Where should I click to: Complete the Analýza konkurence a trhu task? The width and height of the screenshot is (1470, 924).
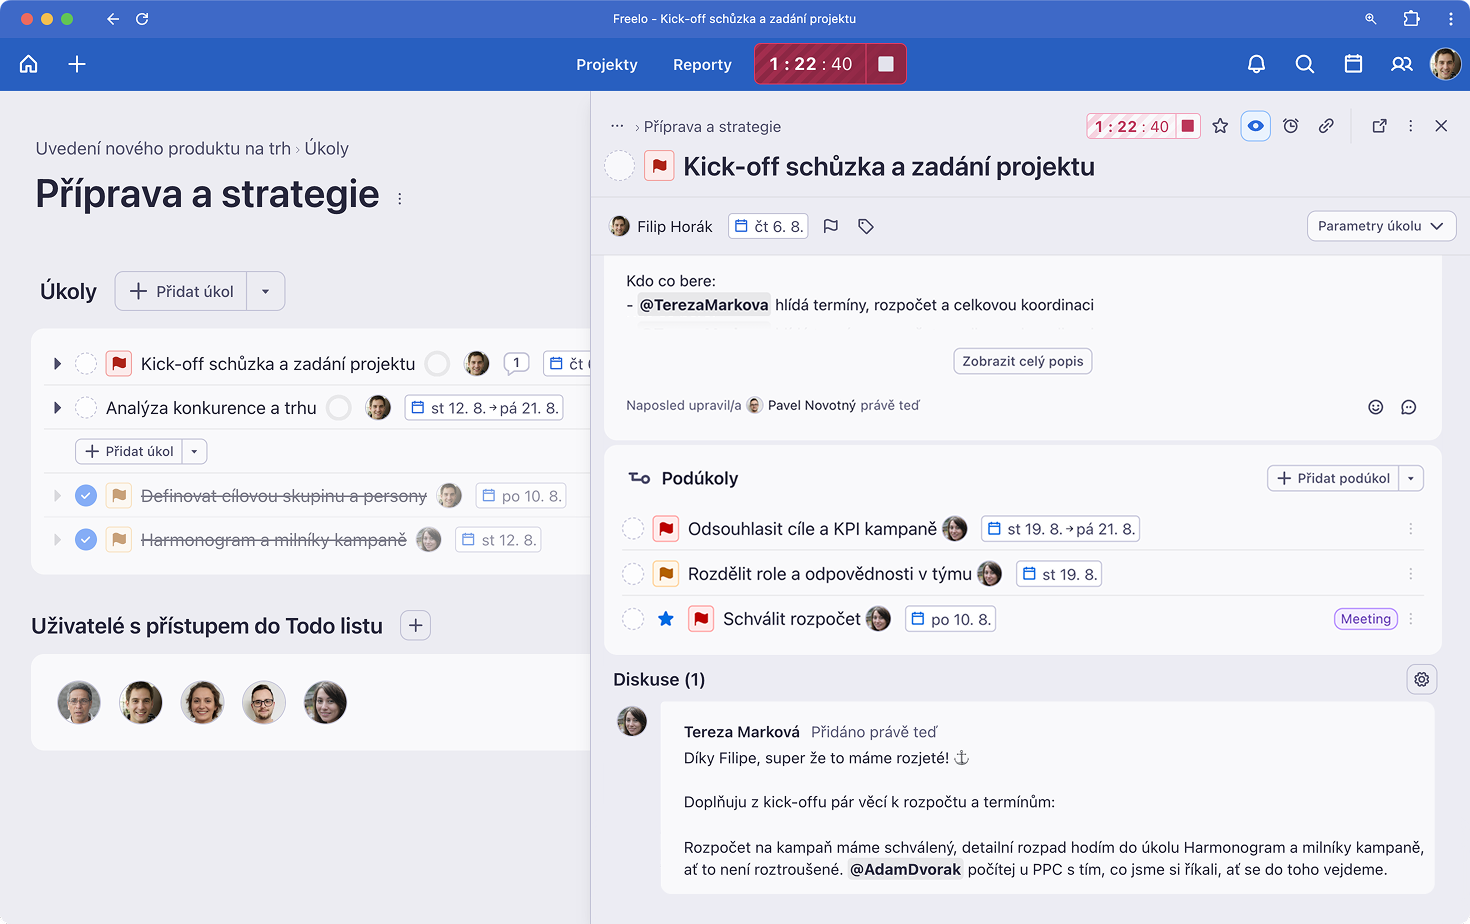click(x=86, y=408)
